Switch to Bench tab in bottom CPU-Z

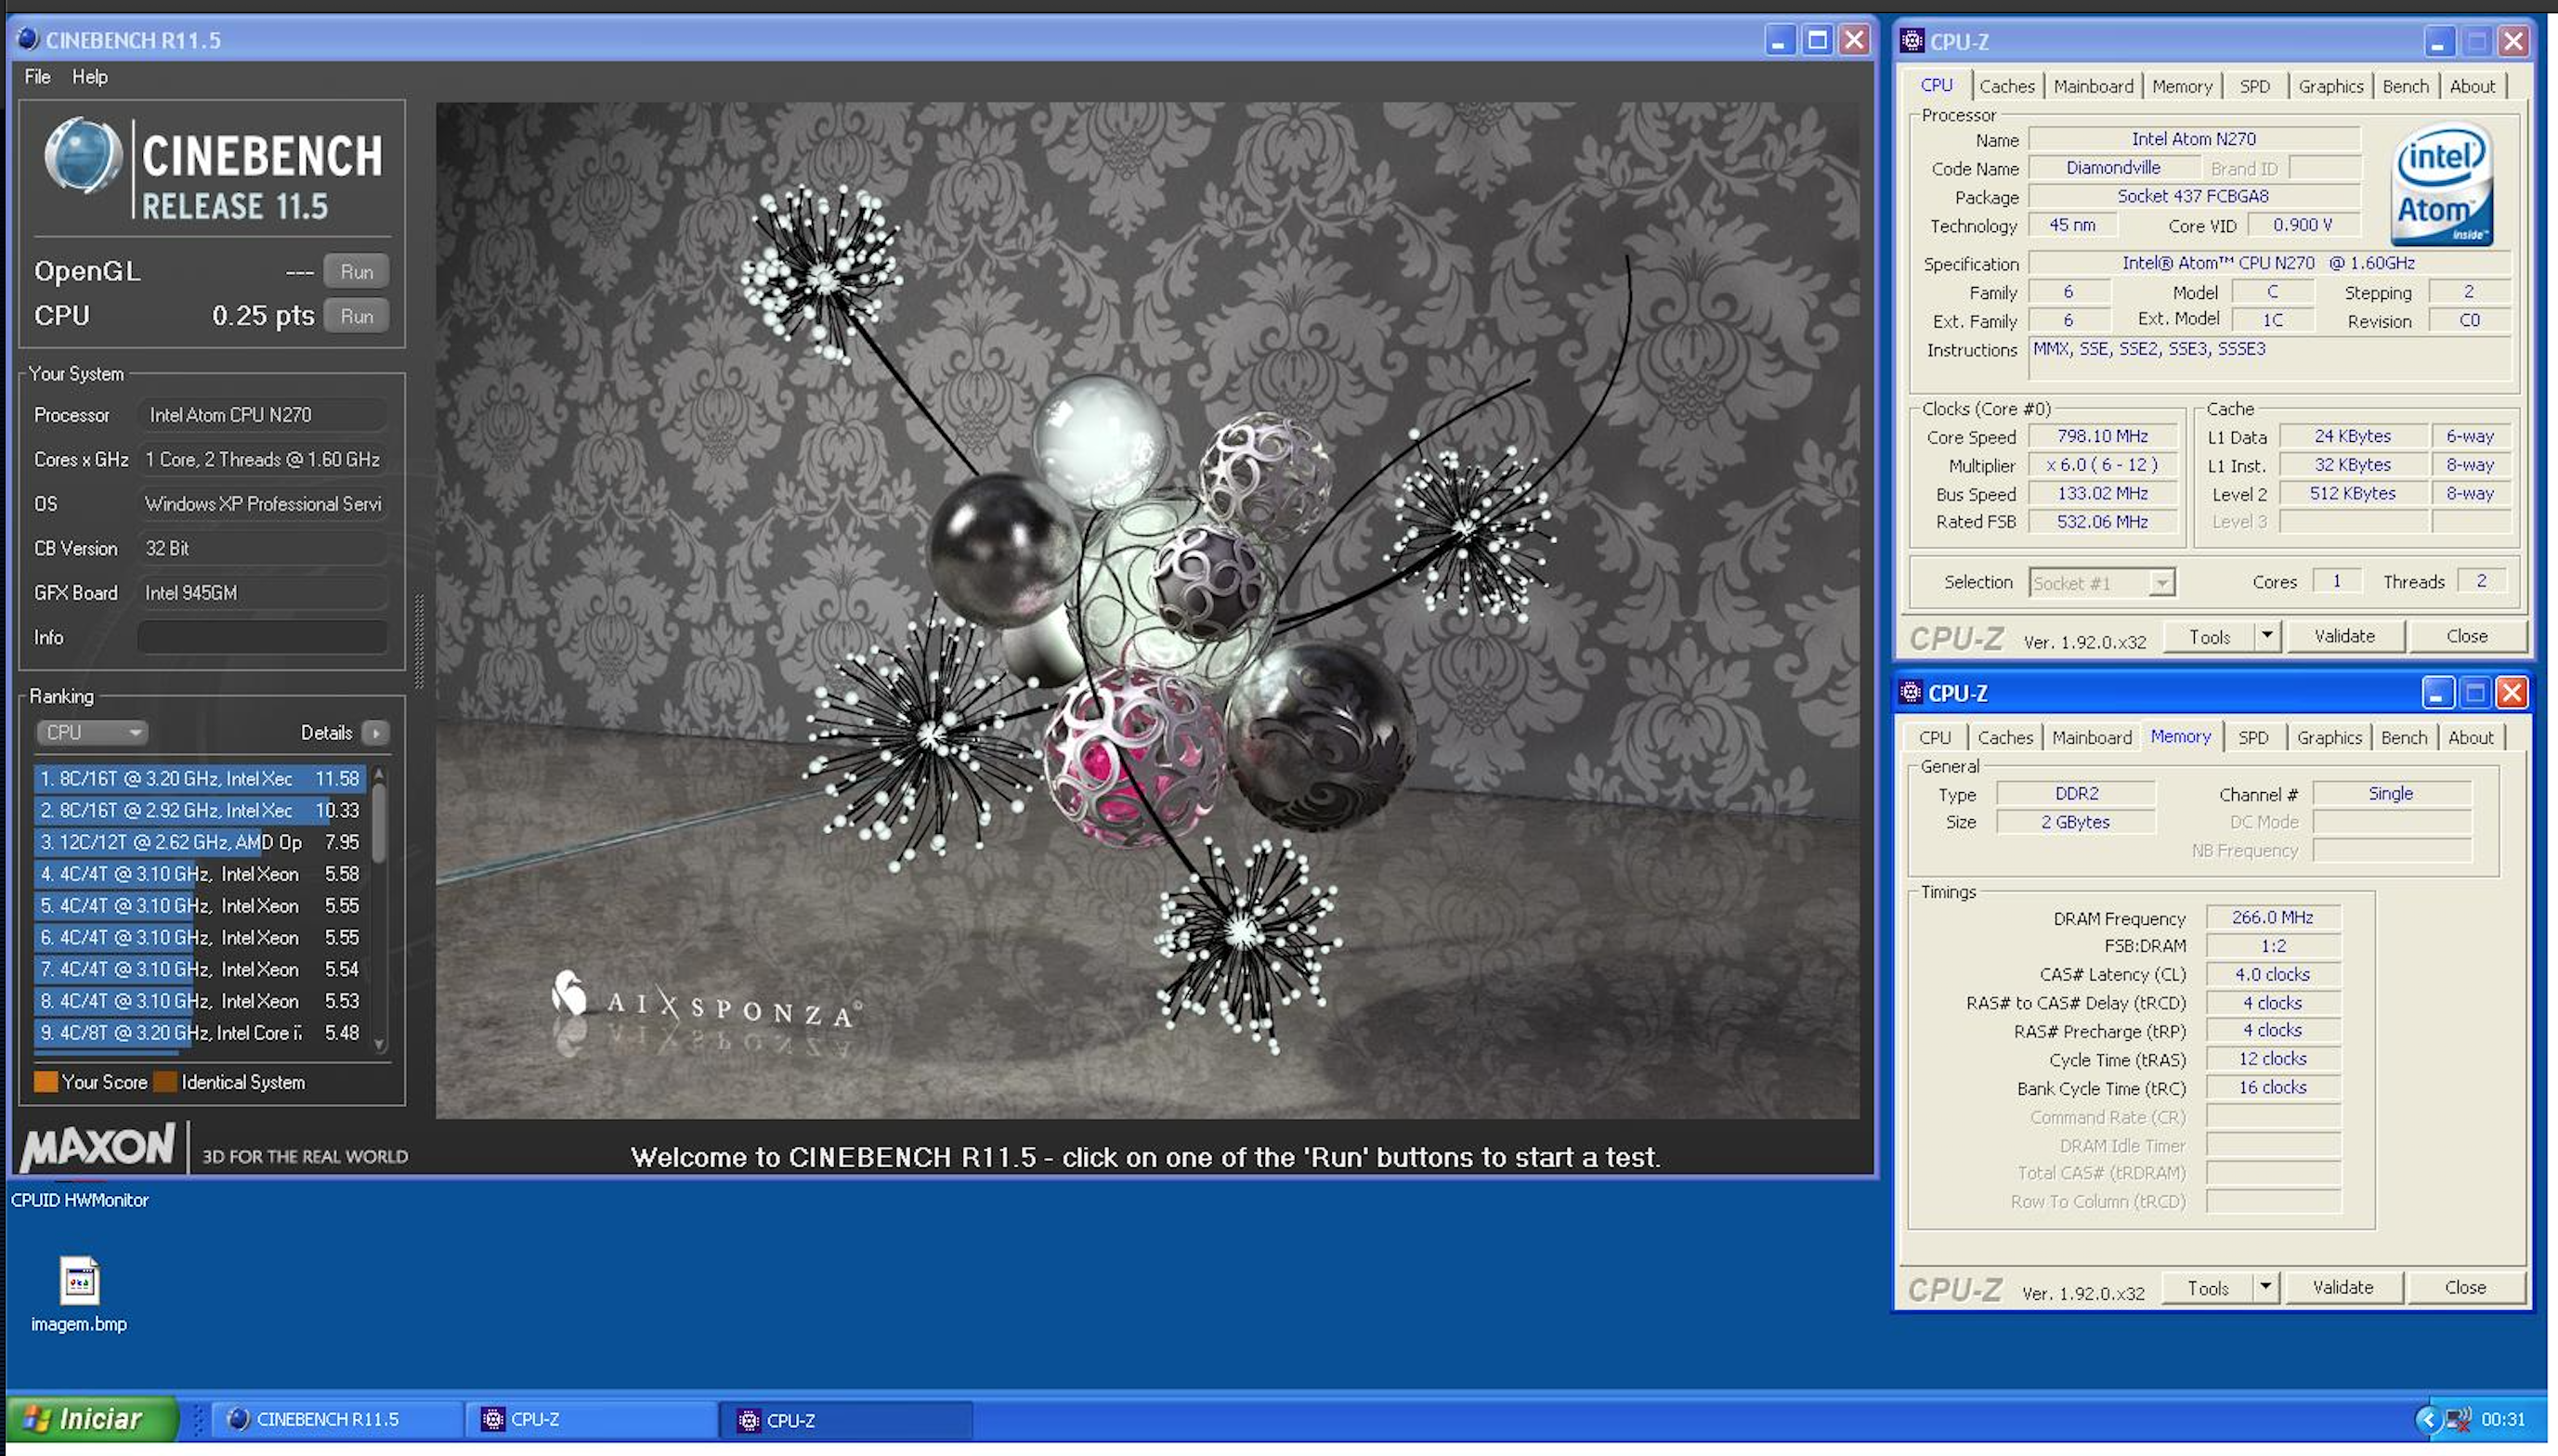tap(2403, 737)
